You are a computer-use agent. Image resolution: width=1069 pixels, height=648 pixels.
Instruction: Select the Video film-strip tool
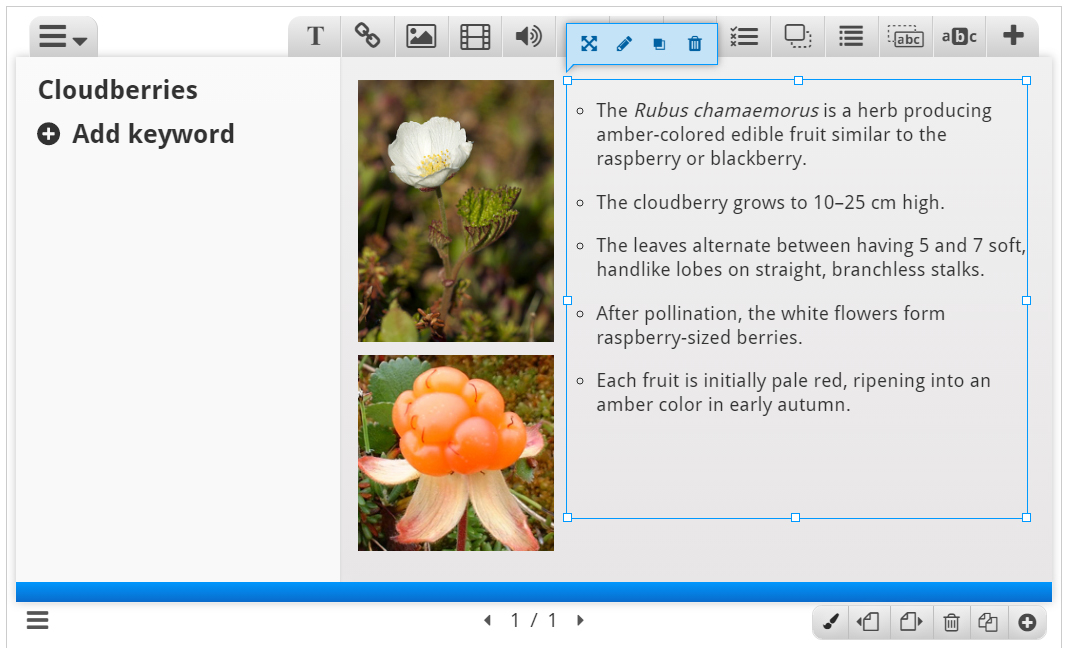tap(475, 36)
